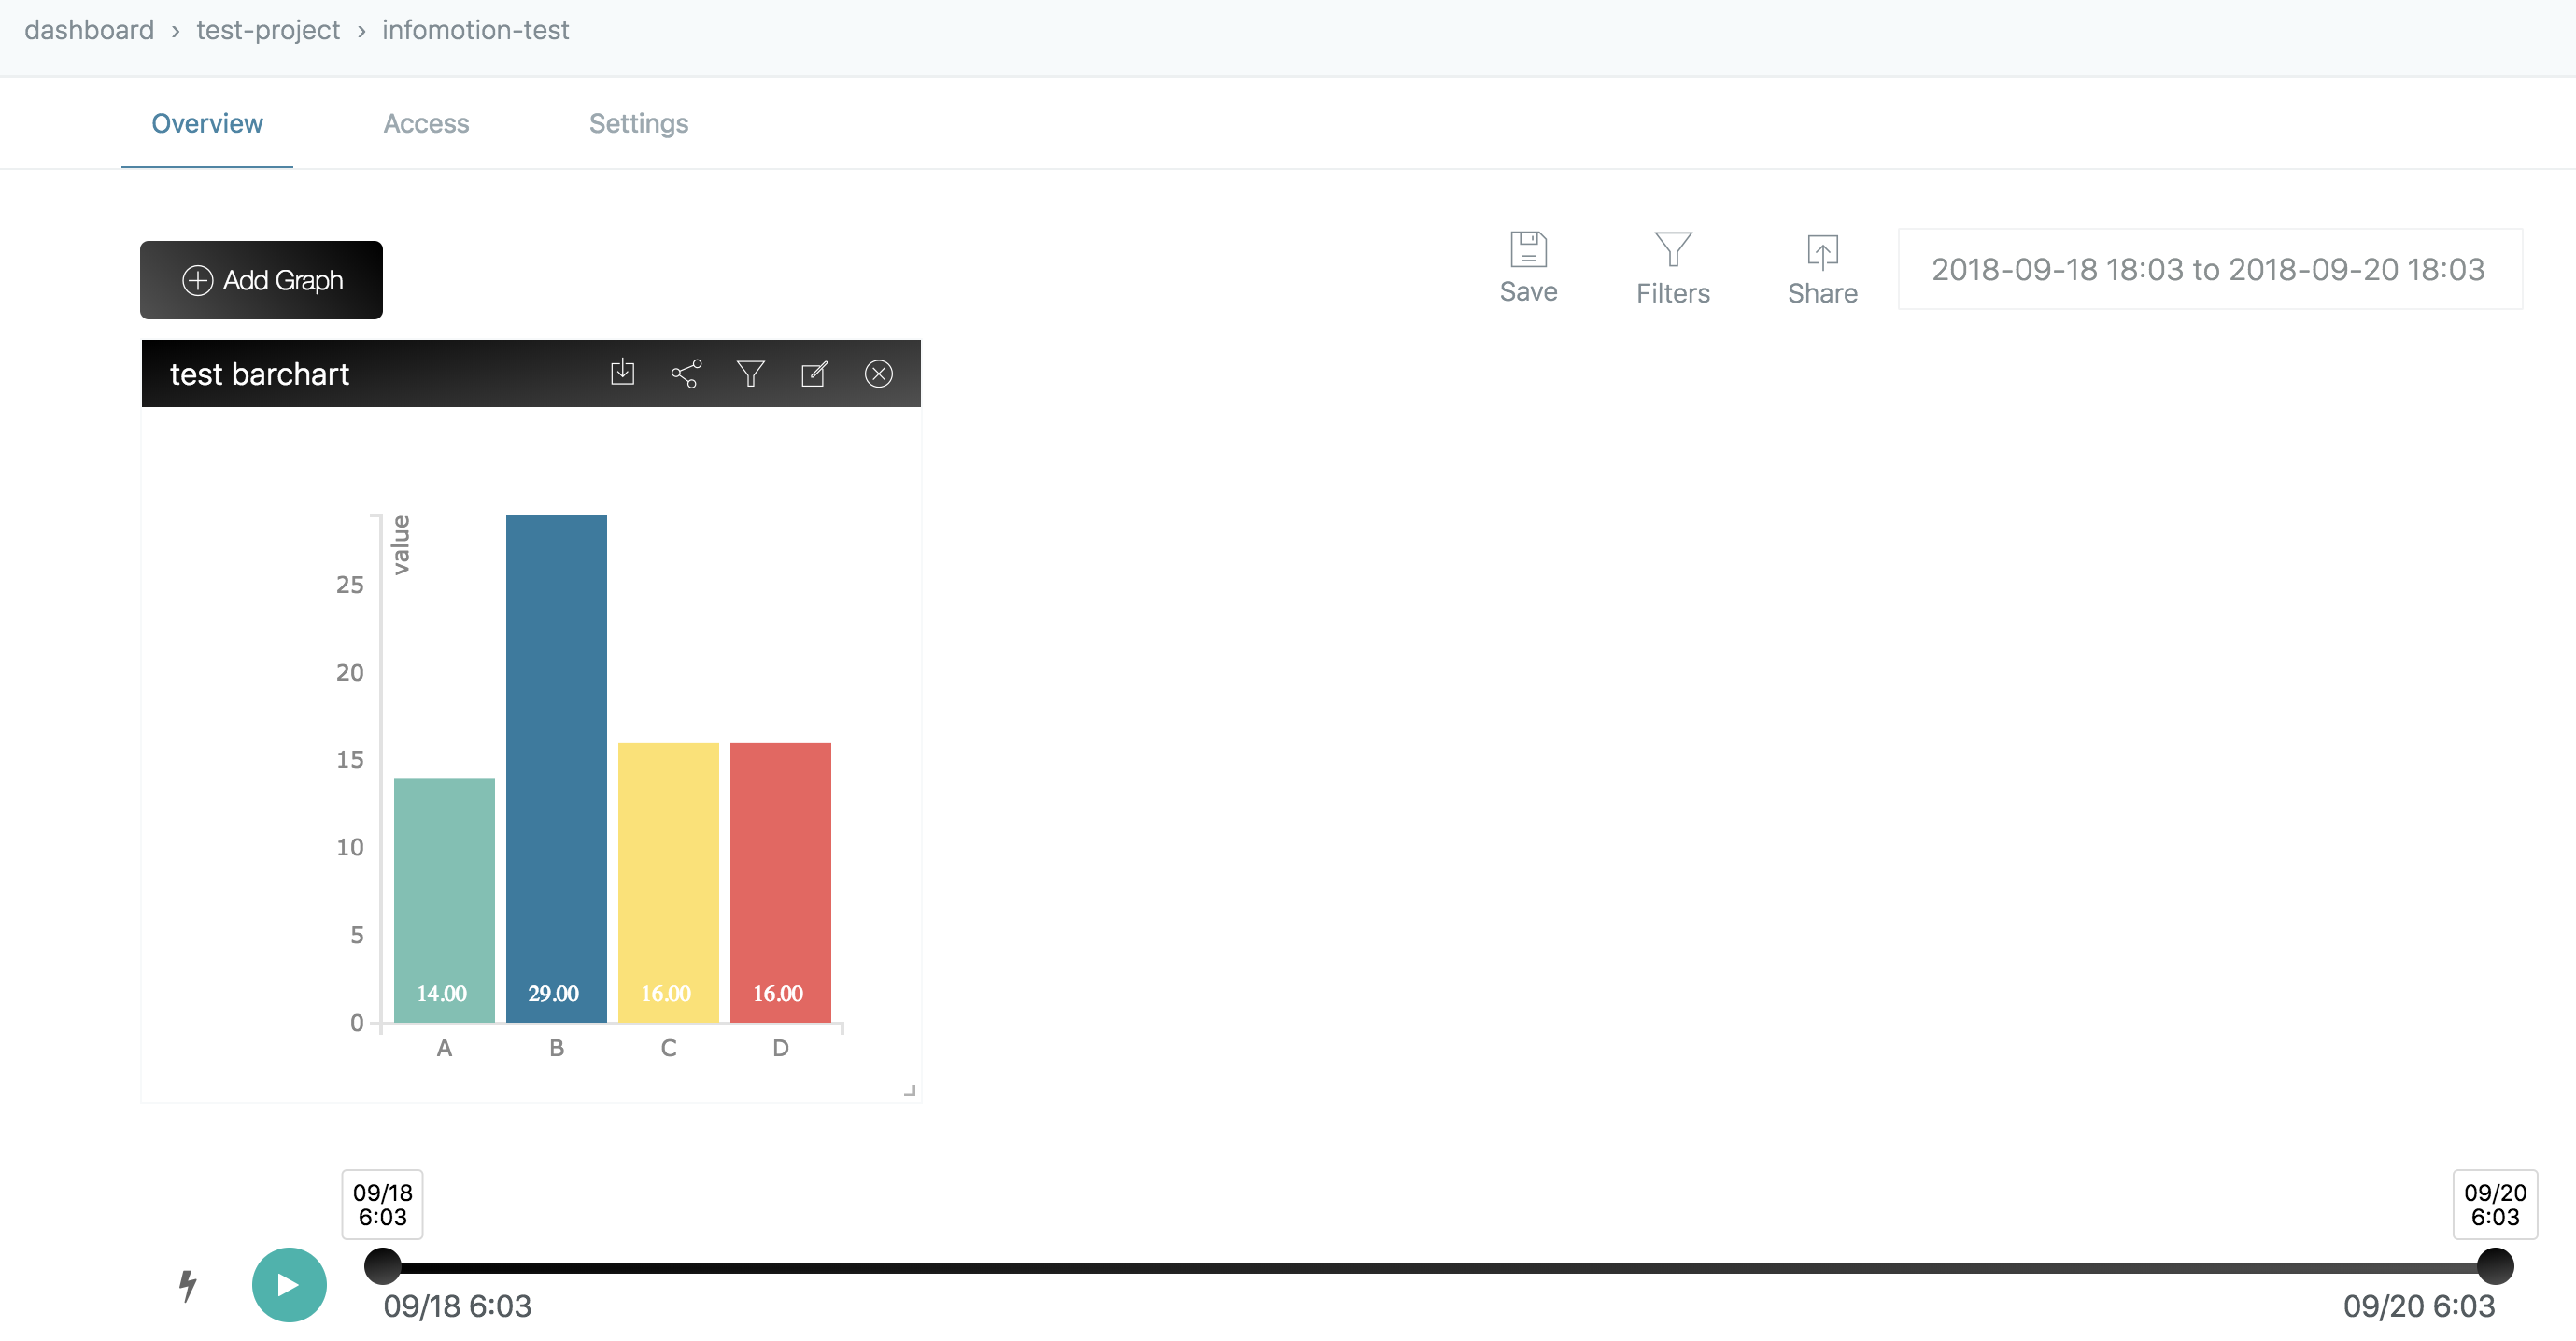The height and width of the screenshot is (1341, 2576).
Task: Open the date range picker field
Action: pos(2209,269)
